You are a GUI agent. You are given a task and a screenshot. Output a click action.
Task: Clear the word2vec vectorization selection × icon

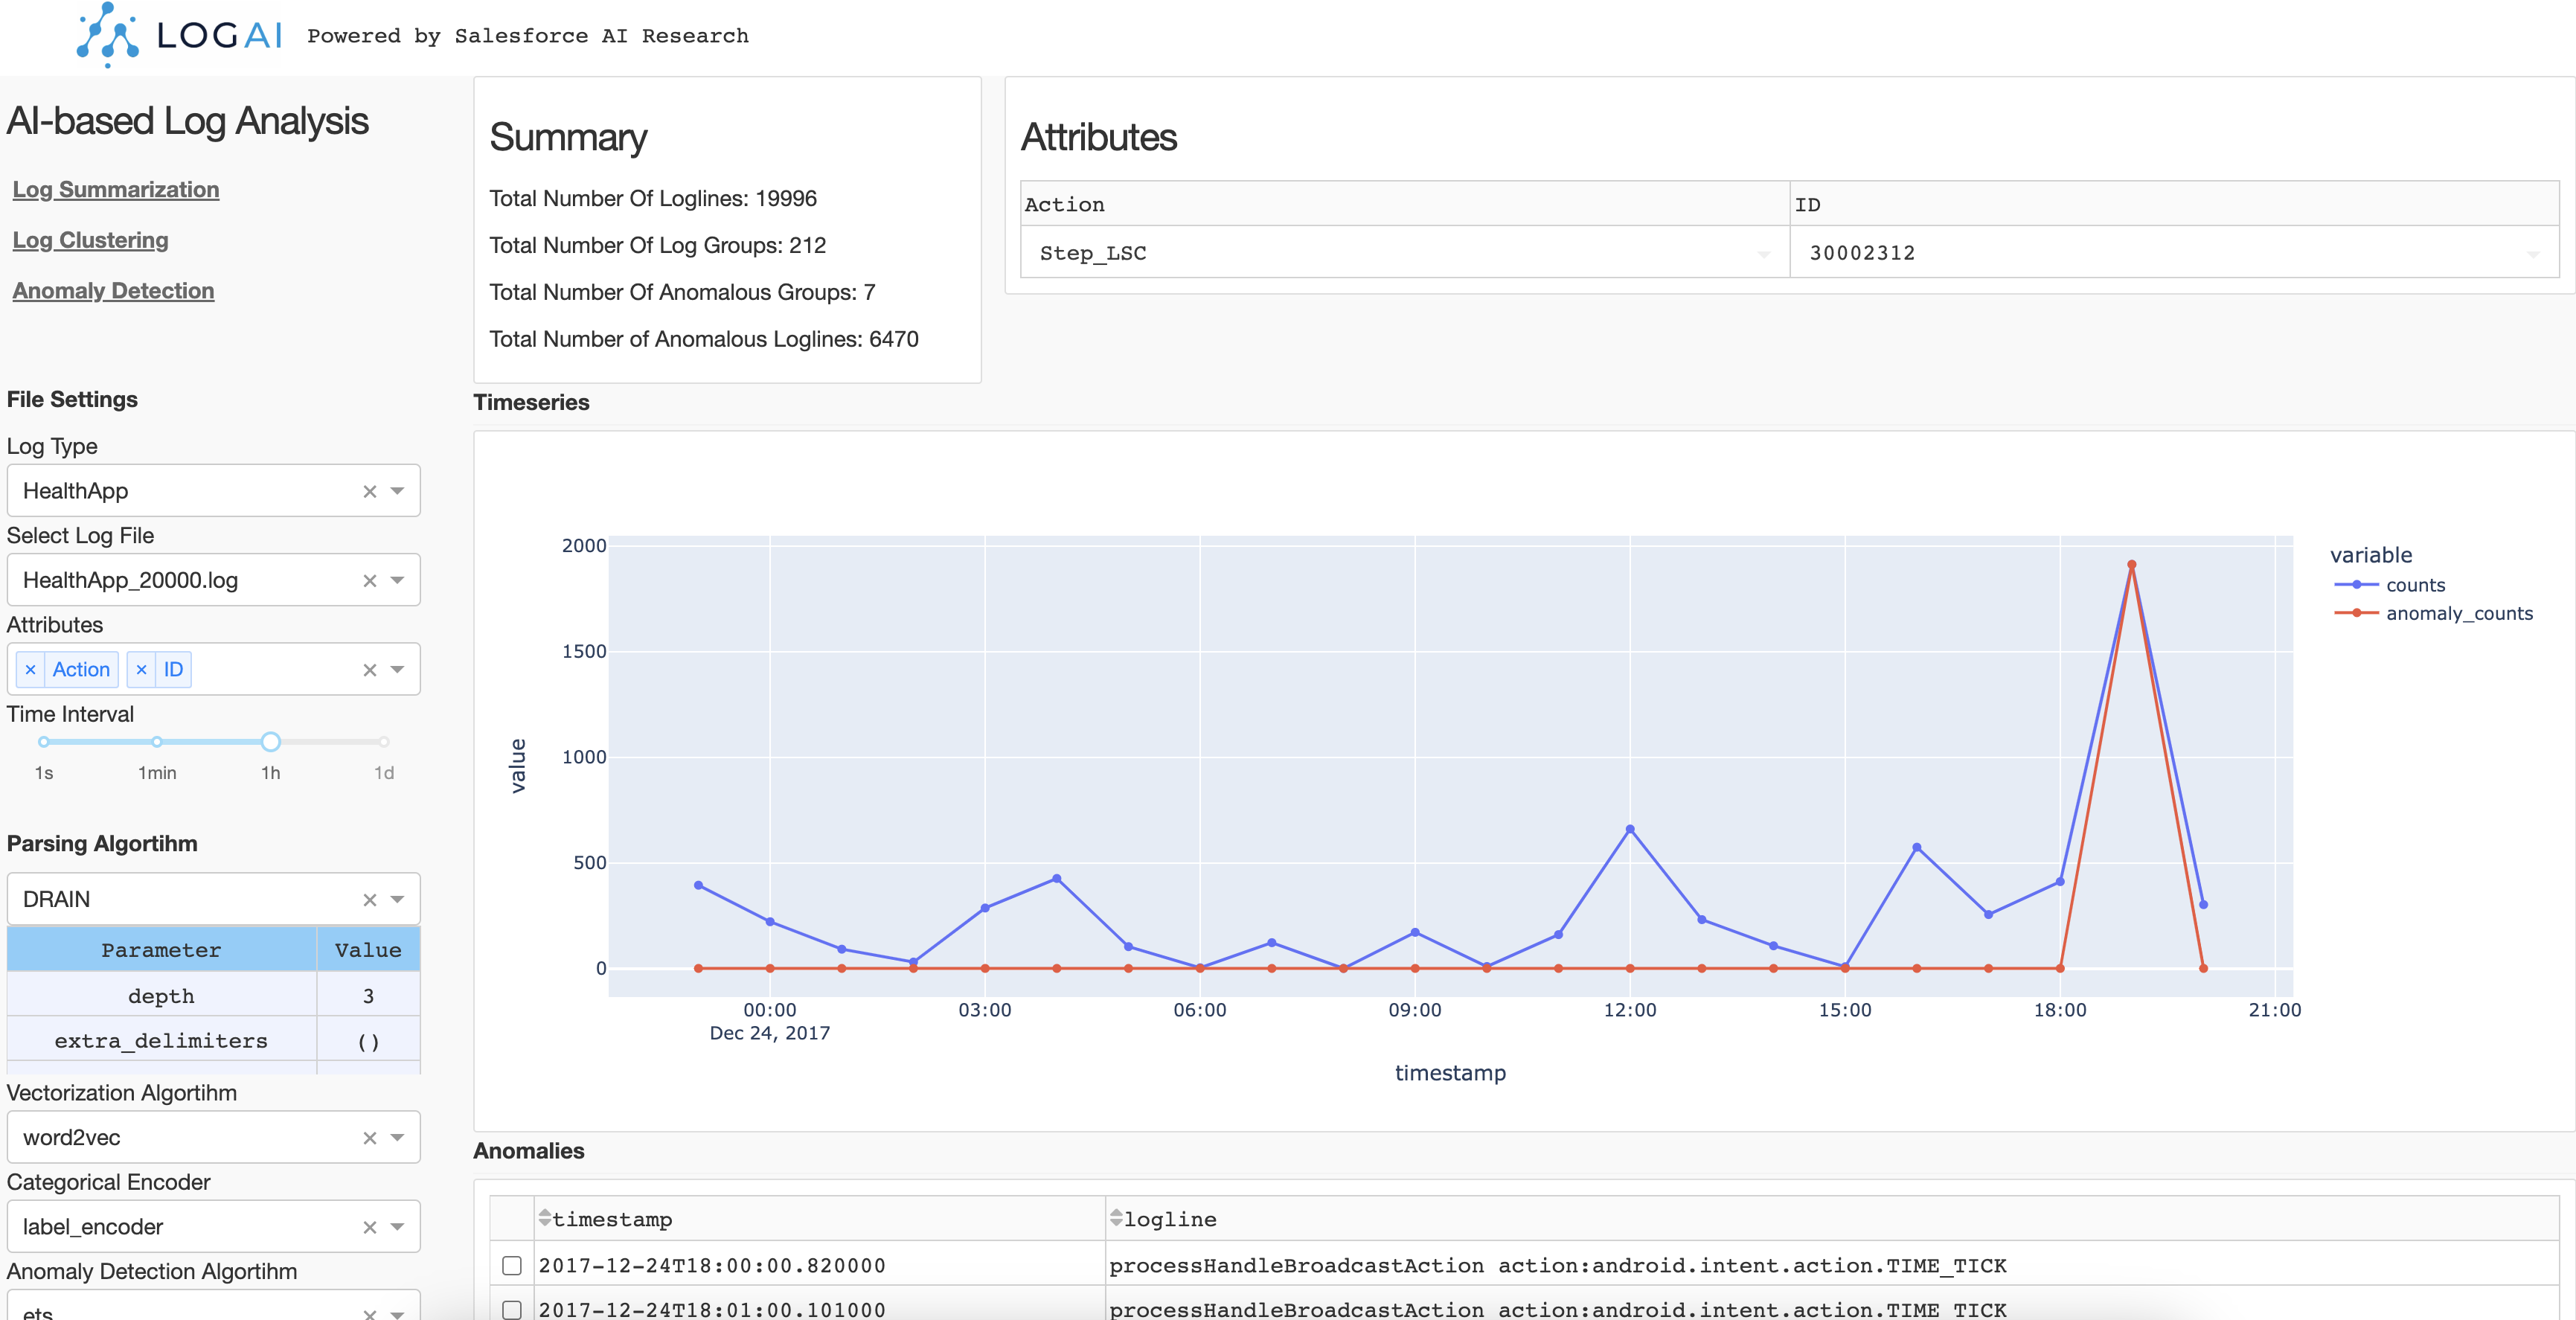coord(368,1137)
